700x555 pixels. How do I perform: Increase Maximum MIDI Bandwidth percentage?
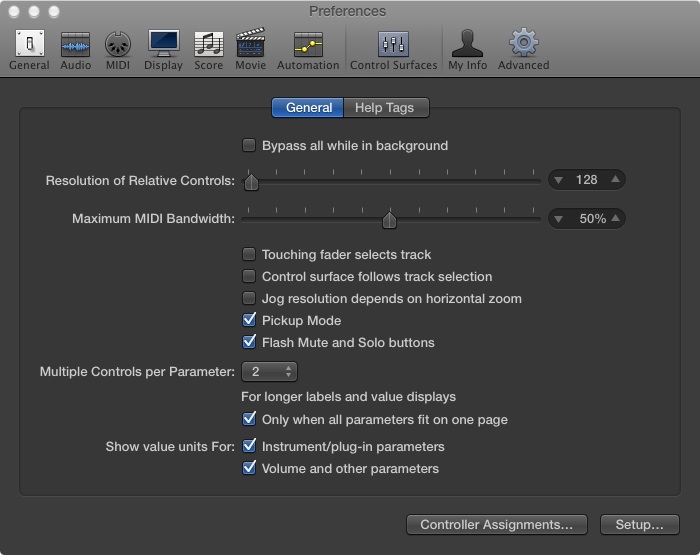click(x=615, y=218)
